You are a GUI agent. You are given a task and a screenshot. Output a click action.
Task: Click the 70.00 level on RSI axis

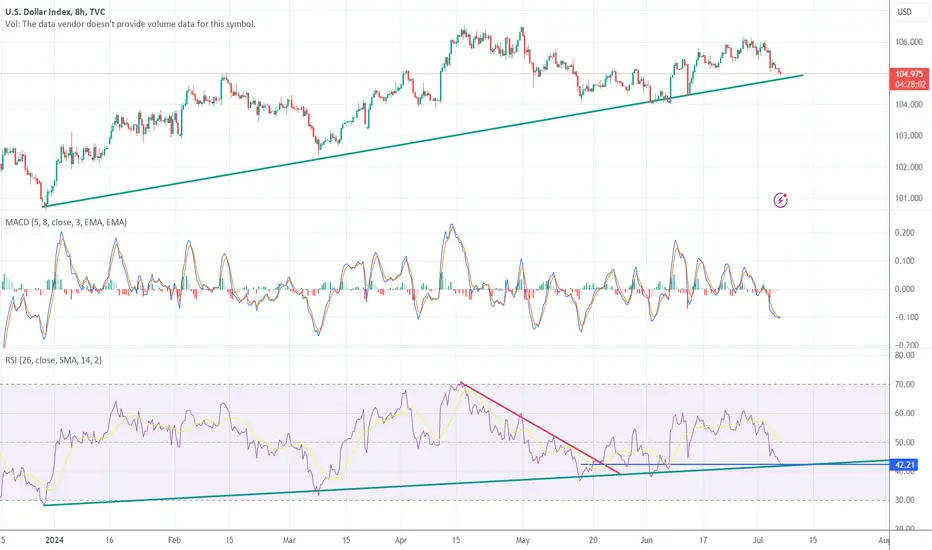click(905, 384)
